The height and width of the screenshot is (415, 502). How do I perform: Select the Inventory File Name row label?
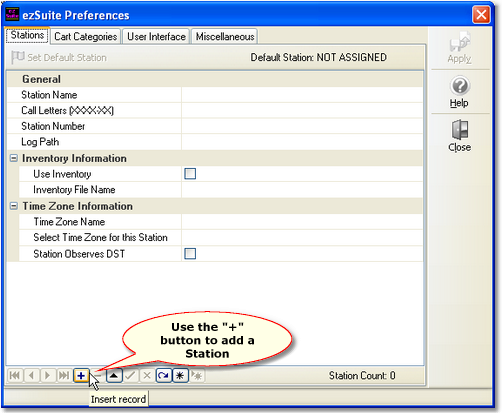[x=74, y=190]
